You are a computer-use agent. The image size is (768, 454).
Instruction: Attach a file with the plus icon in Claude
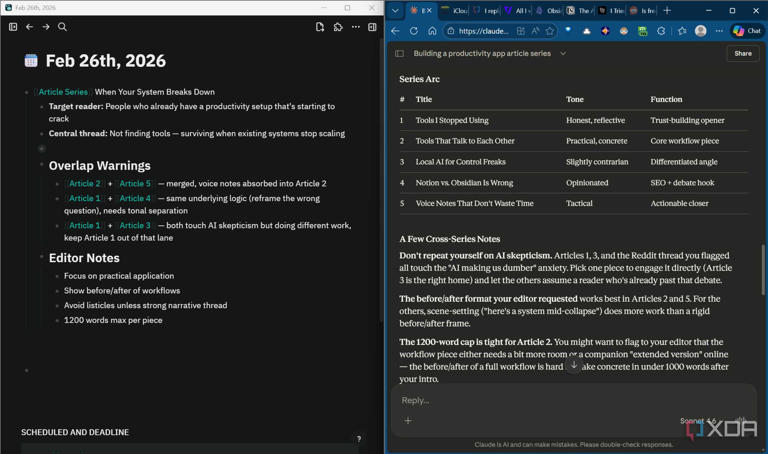pyautogui.click(x=408, y=420)
